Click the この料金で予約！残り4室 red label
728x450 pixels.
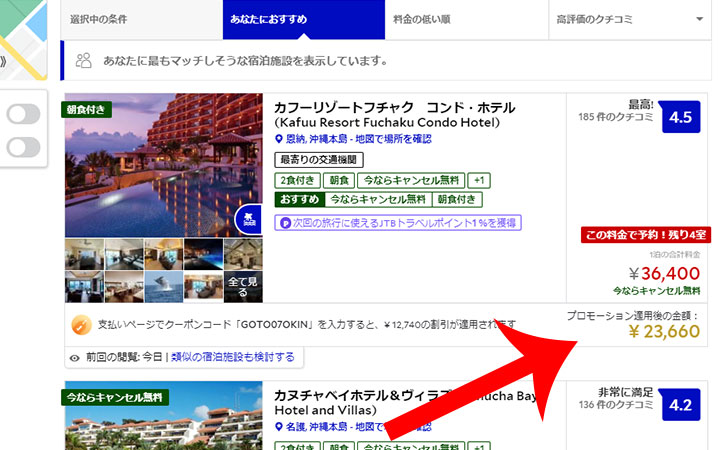click(x=645, y=235)
